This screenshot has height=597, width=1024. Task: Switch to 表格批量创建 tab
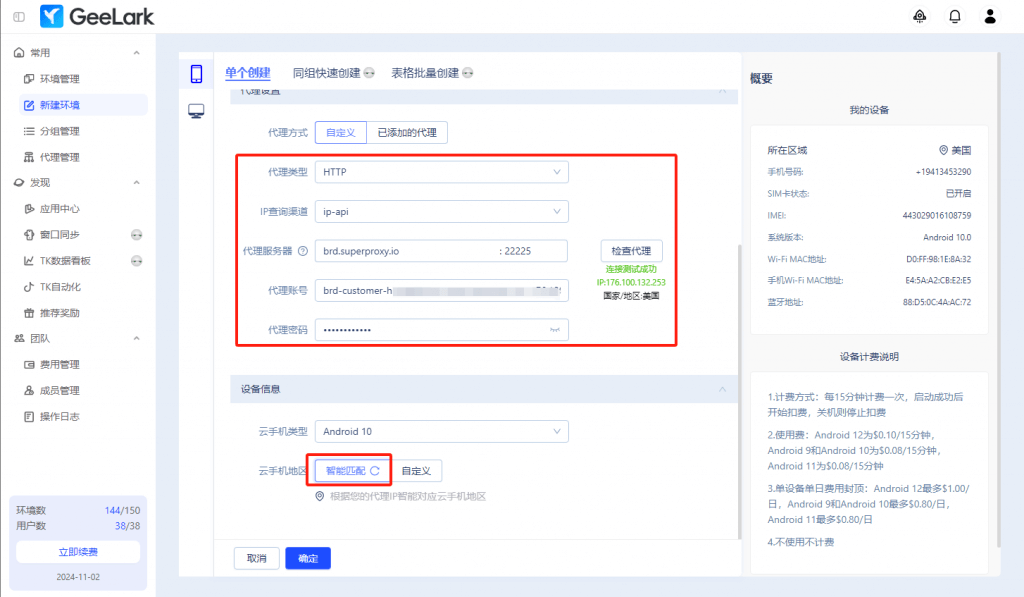click(424, 73)
